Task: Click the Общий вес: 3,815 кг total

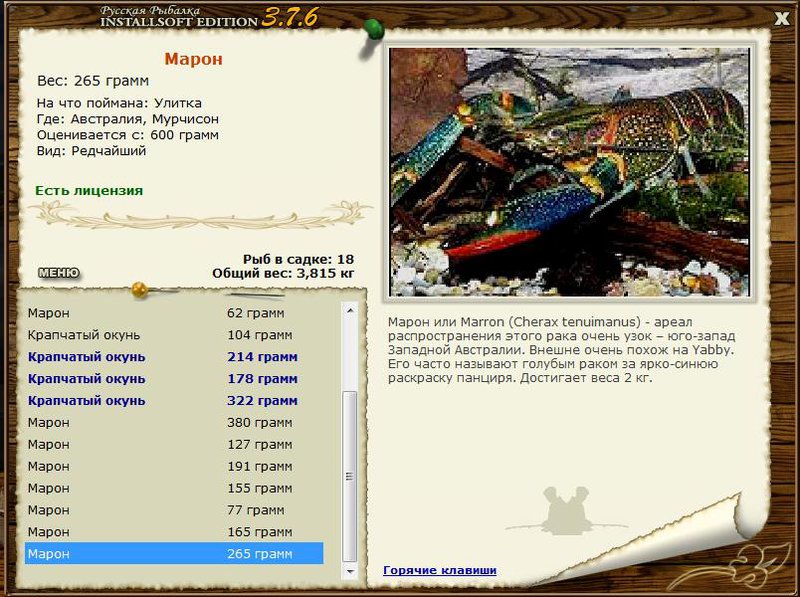Action: [x=283, y=273]
